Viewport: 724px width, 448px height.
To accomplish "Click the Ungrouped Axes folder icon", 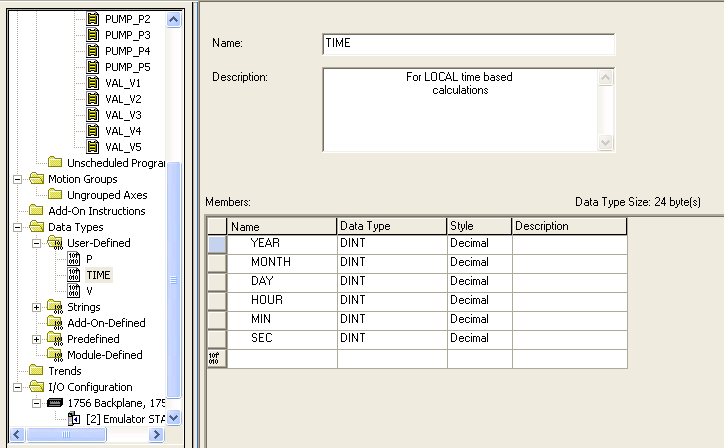I will [x=55, y=195].
